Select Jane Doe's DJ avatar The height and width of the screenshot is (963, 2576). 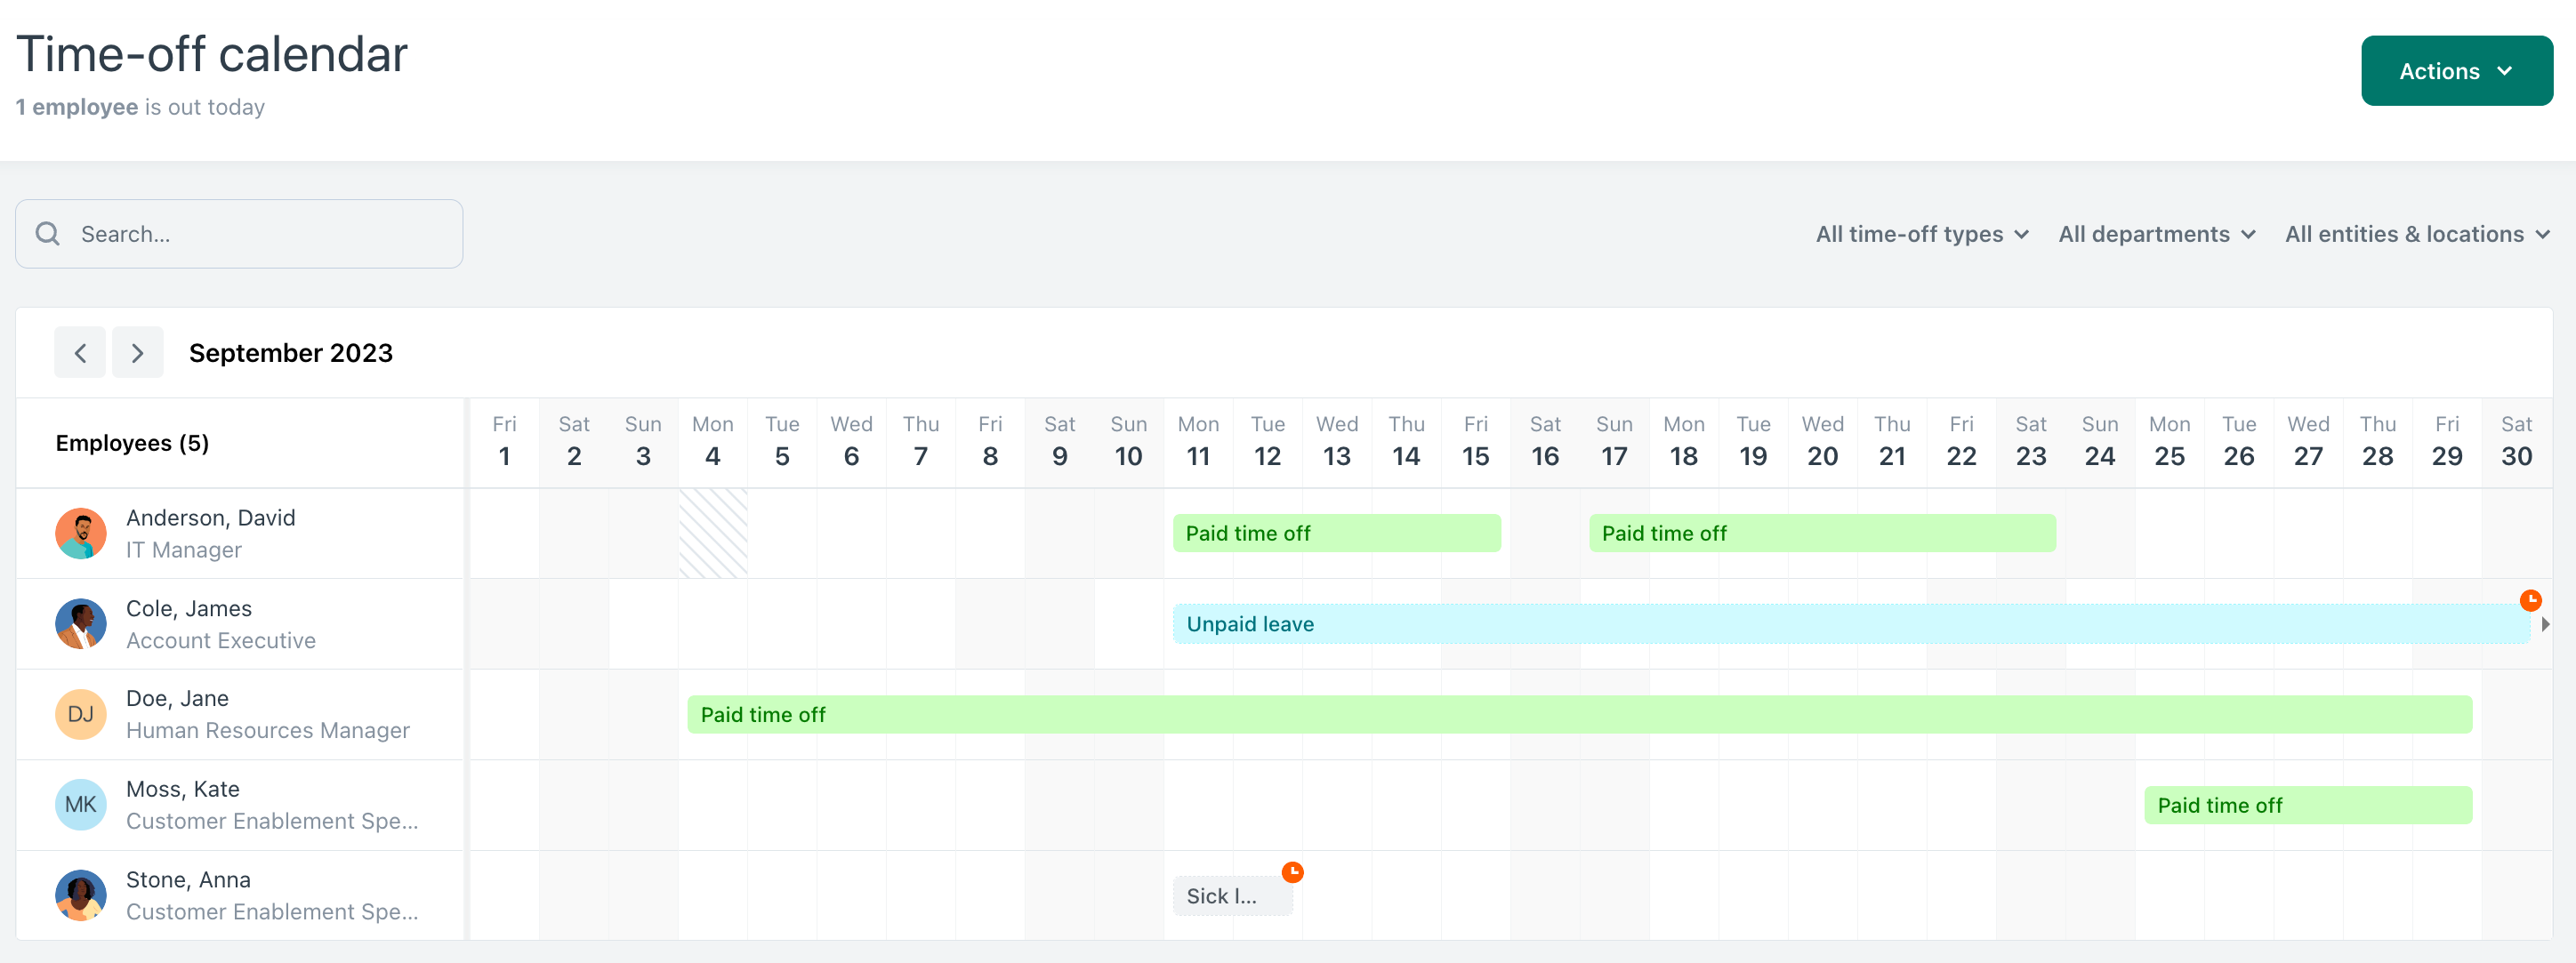point(80,713)
